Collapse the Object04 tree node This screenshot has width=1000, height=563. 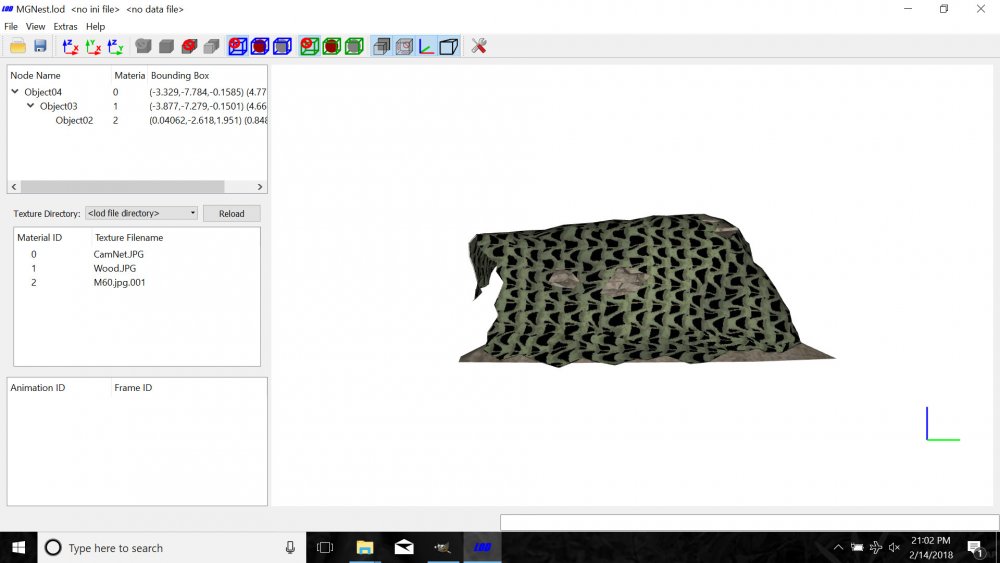[15, 92]
